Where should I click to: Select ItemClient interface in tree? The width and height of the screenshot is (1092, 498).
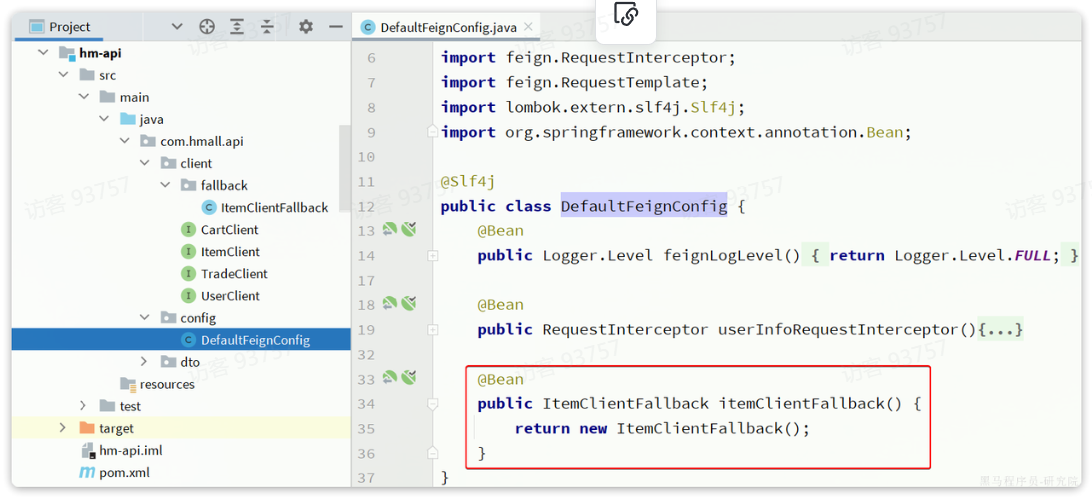[230, 251]
